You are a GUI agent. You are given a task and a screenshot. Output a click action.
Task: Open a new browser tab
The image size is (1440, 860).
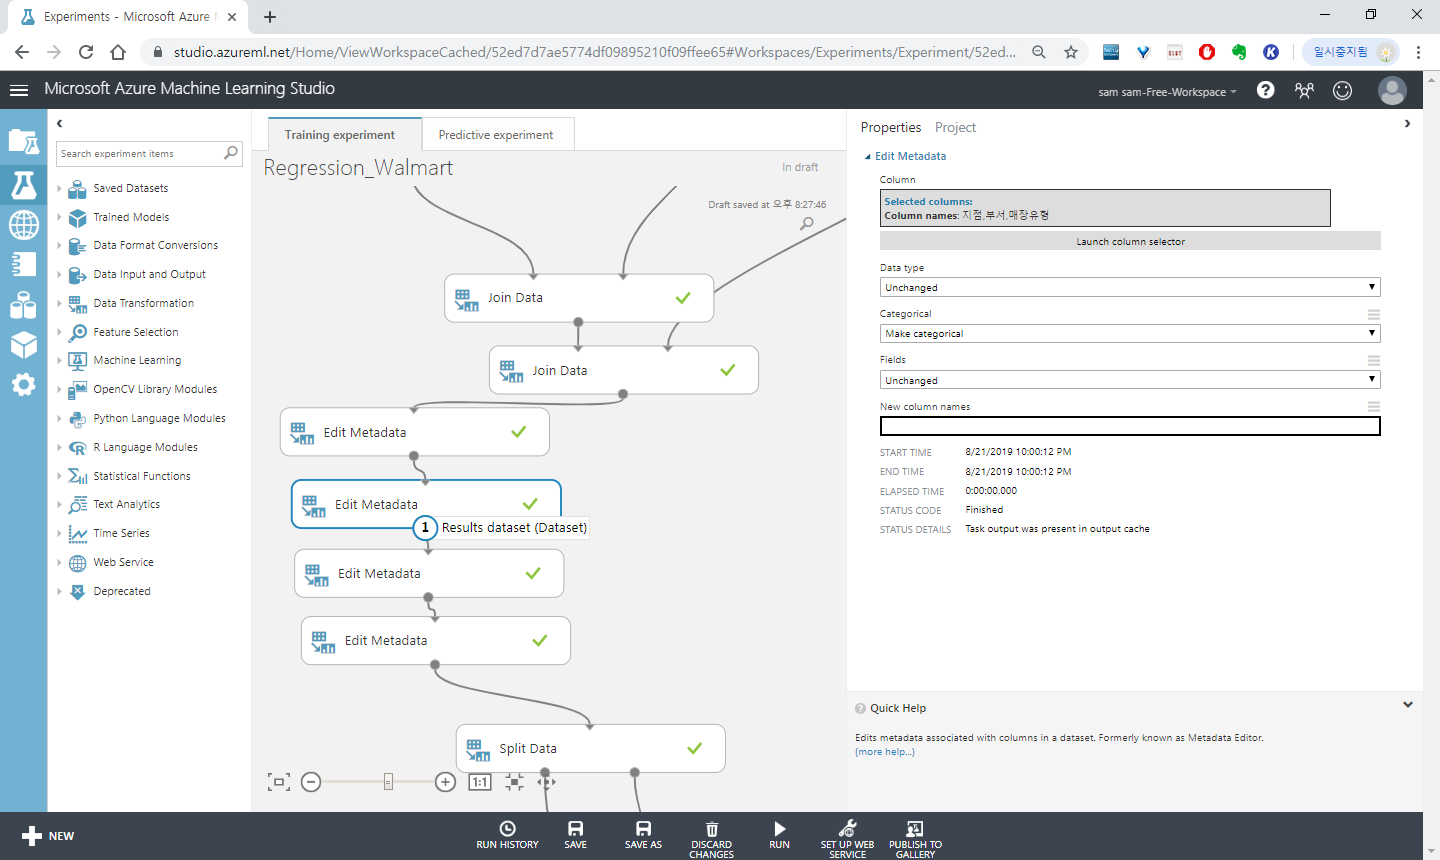(x=270, y=16)
